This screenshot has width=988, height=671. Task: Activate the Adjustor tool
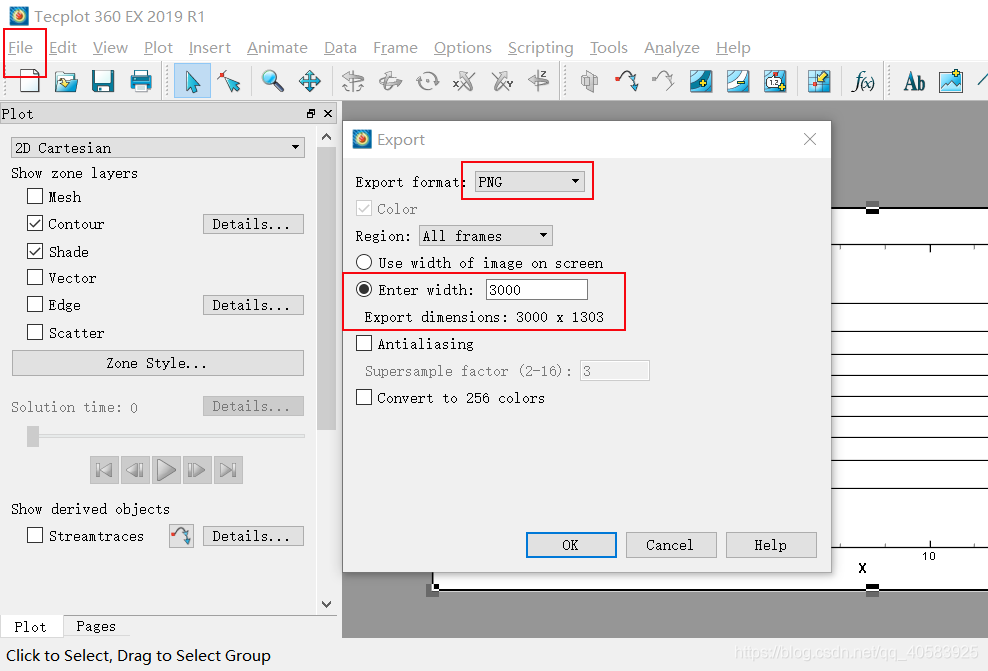tap(229, 81)
